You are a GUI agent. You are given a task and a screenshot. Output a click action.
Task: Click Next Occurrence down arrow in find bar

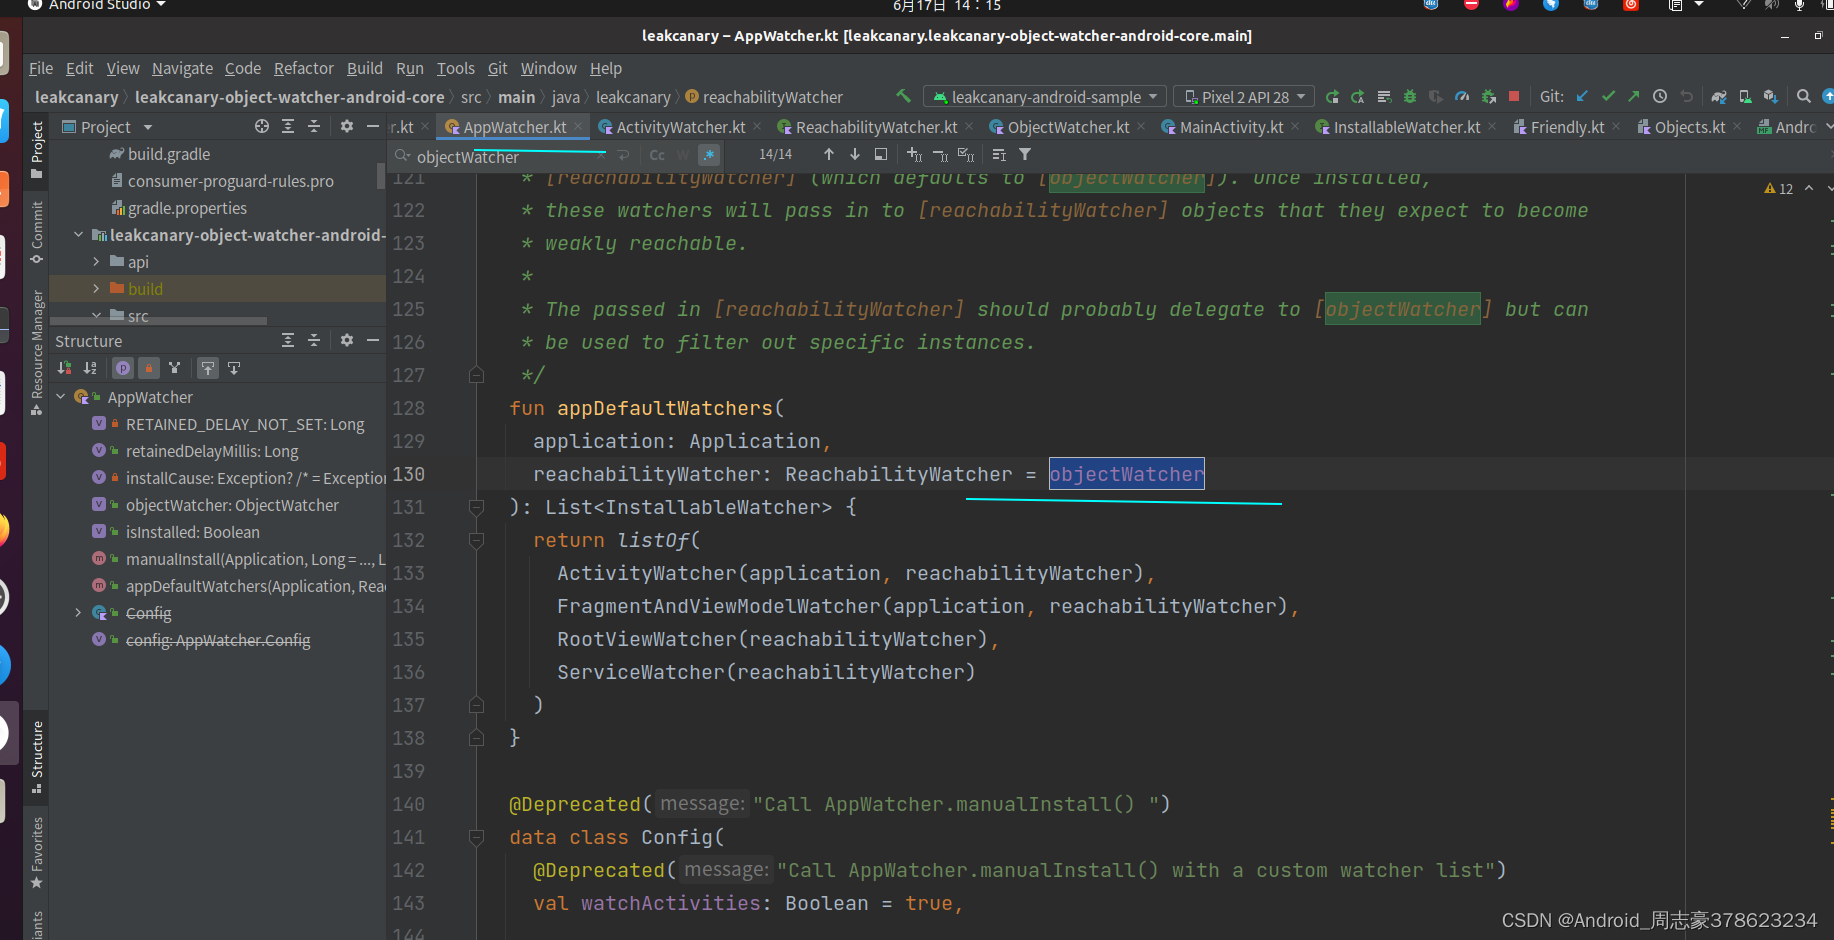coord(855,154)
